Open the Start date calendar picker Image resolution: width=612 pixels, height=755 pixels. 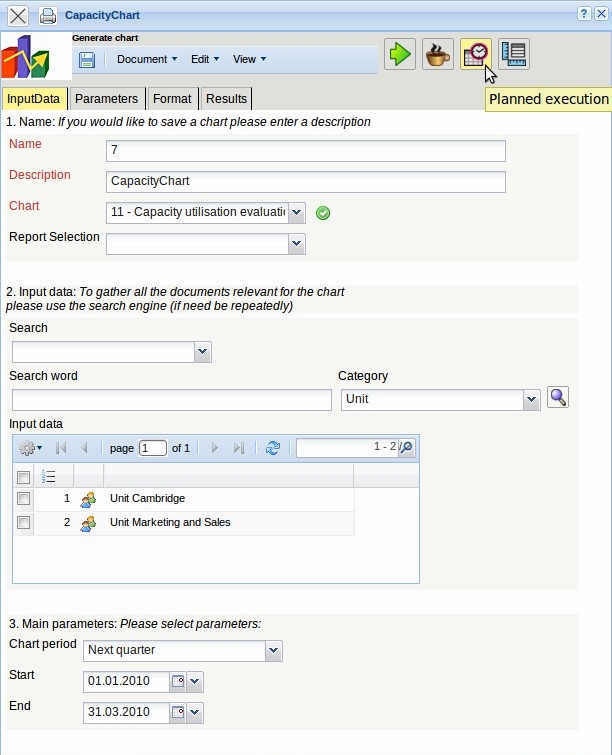click(178, 682)
